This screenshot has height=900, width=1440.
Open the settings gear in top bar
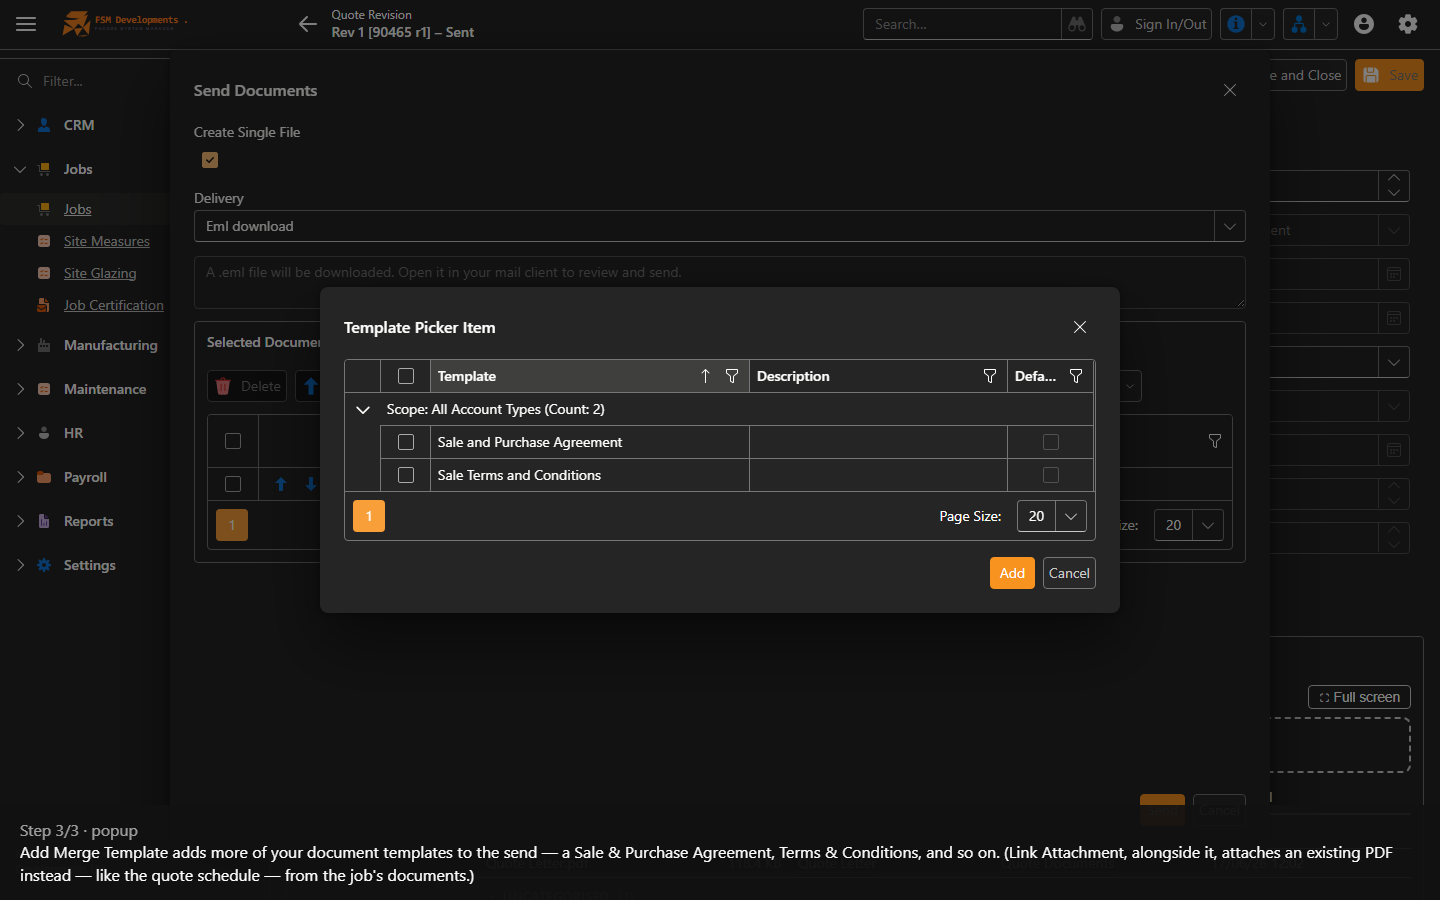point(1408,24)
